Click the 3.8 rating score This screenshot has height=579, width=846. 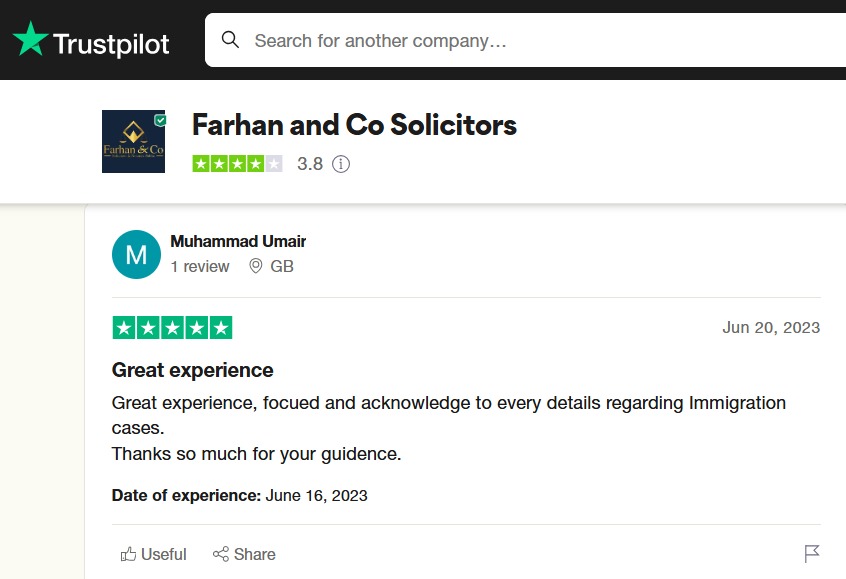310,164
